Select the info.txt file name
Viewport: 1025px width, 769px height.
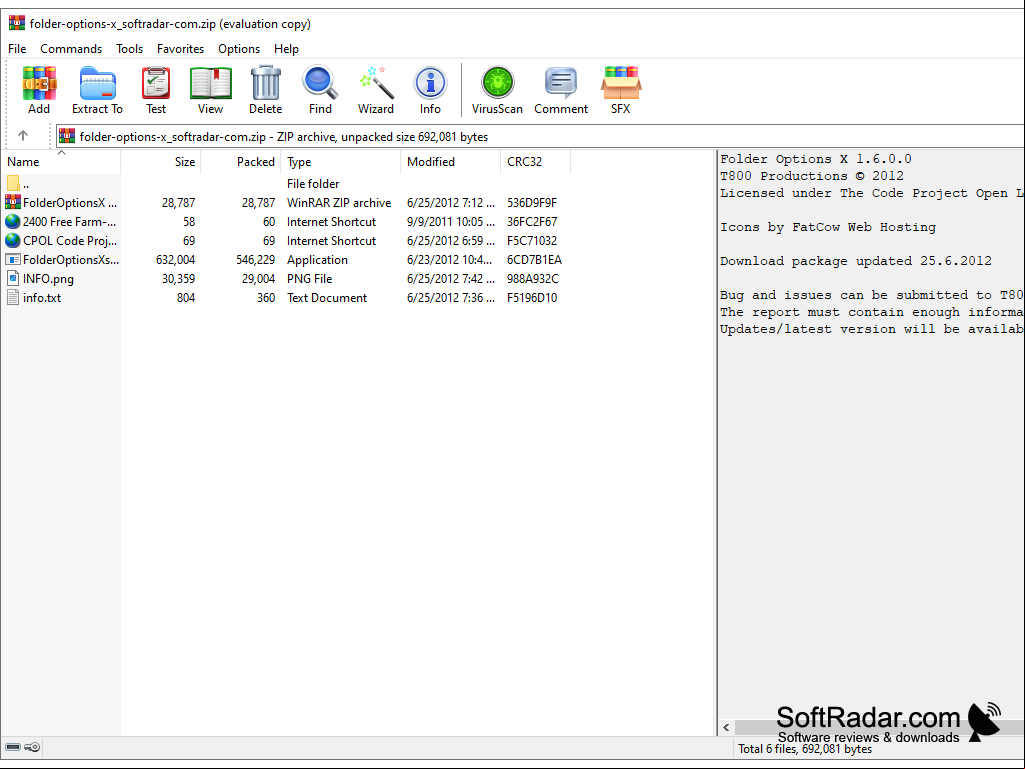[42, 298]
